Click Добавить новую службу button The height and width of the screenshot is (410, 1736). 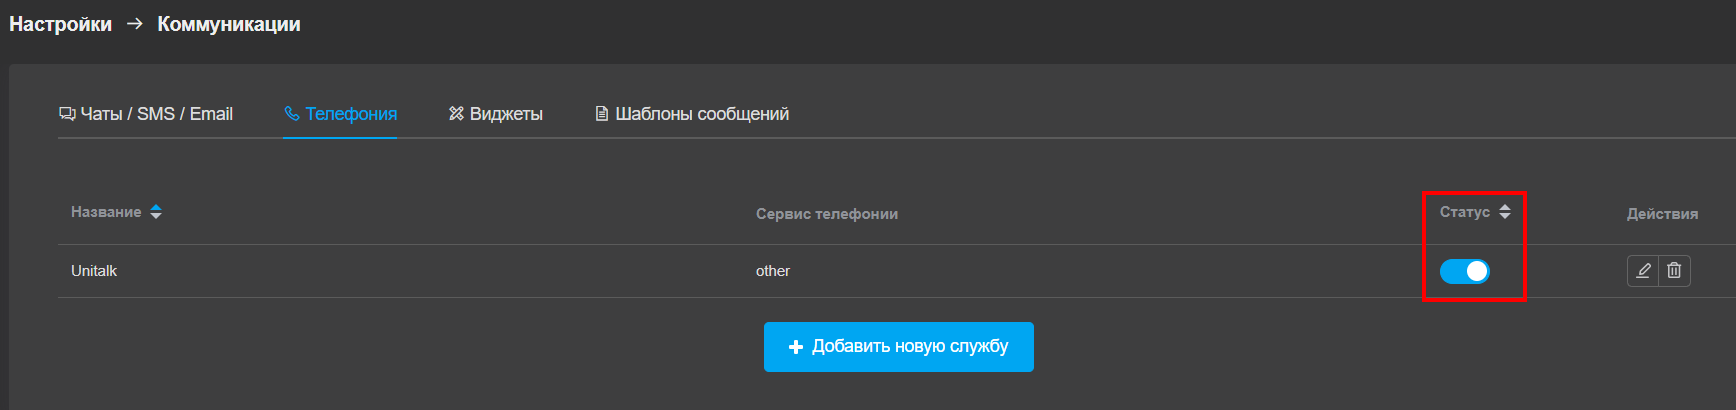point(899,347)
